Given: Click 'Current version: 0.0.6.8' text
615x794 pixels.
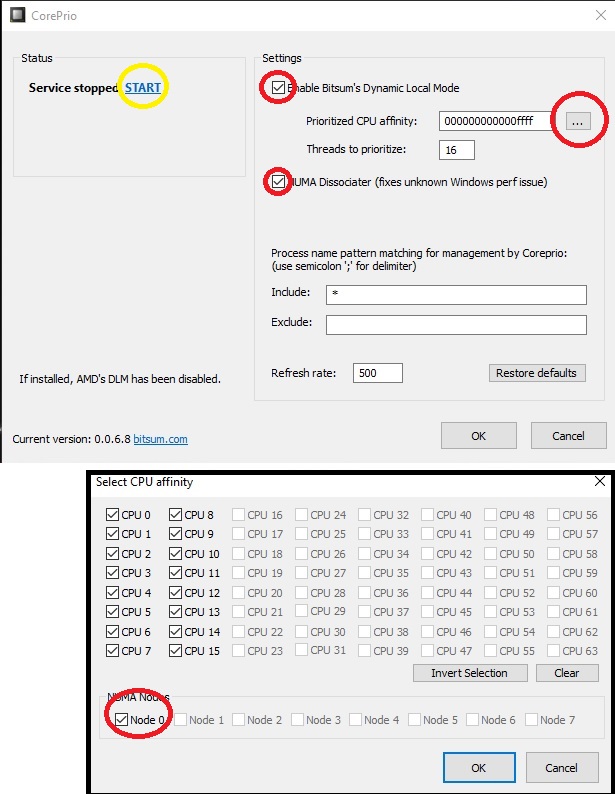Looking at the screenshot, I should pos(71,439).
